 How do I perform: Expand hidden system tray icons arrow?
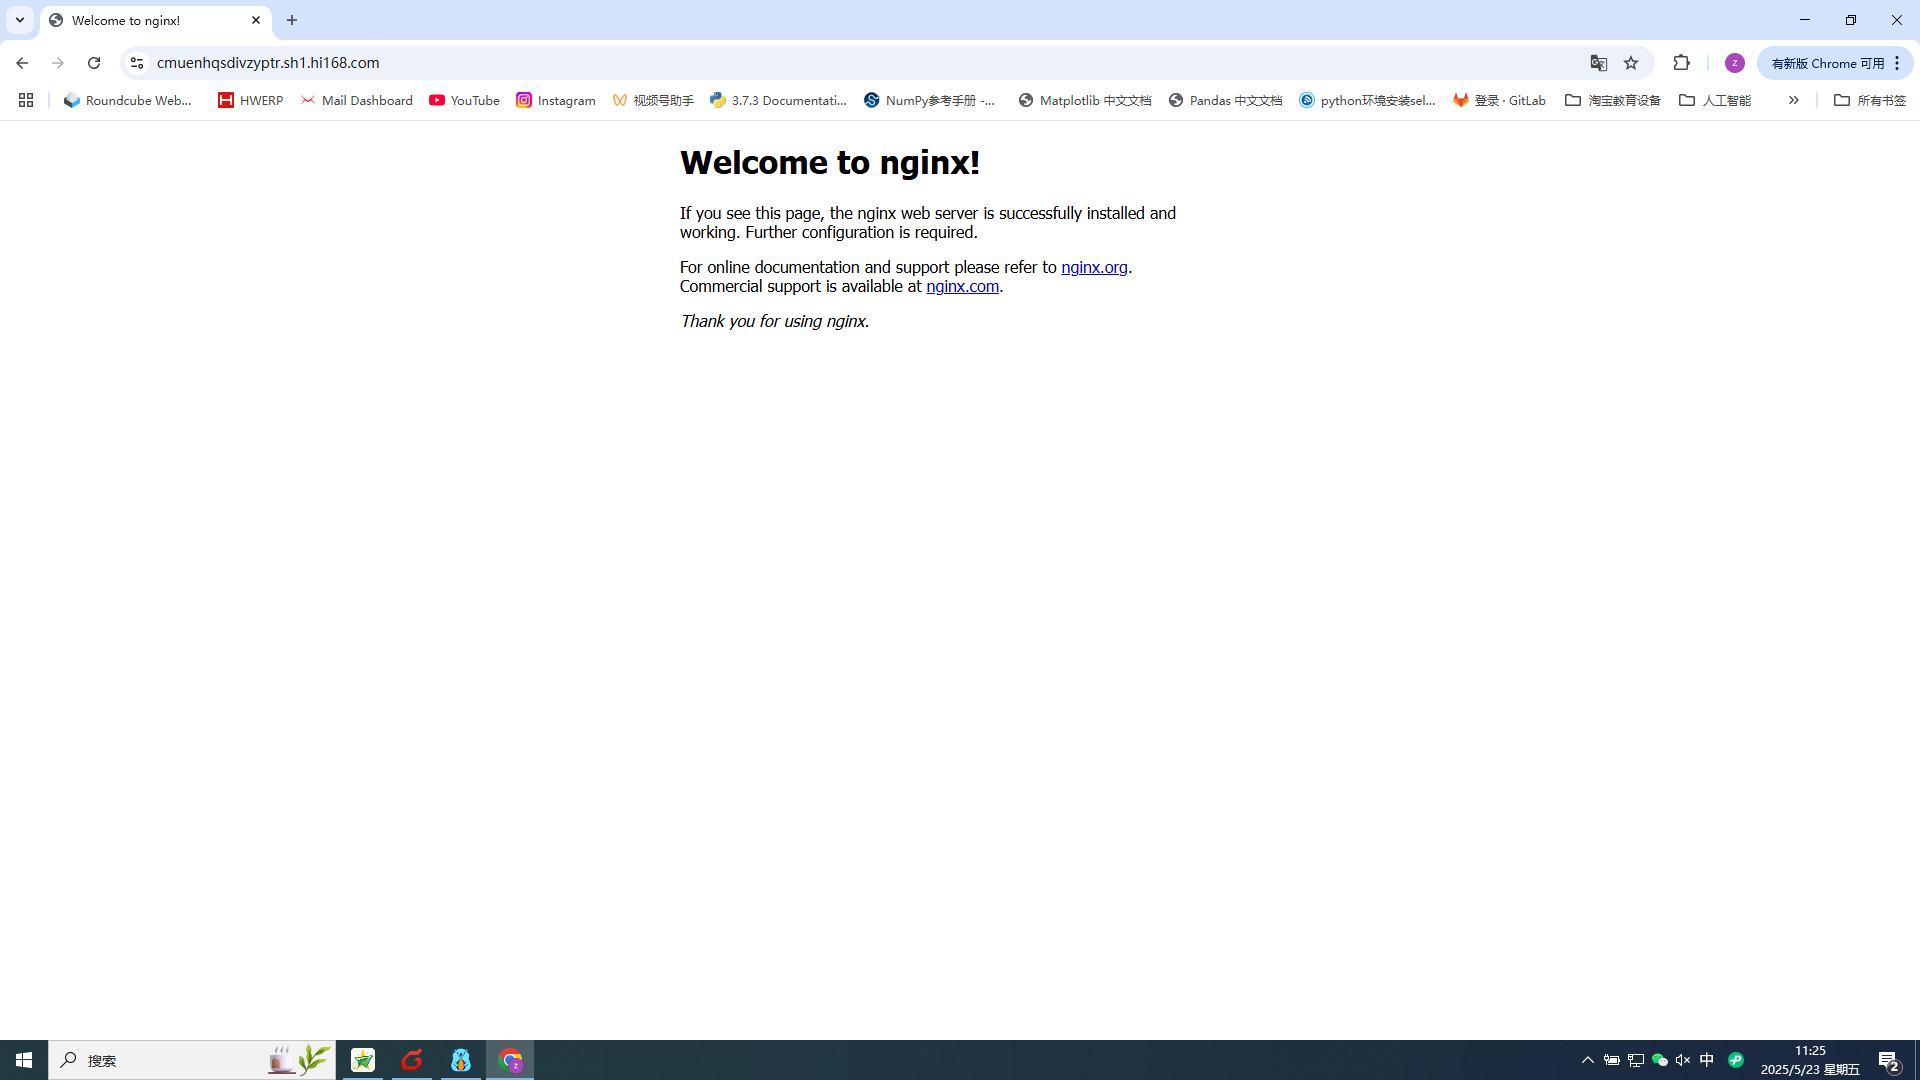[x=1587, y=1060]
